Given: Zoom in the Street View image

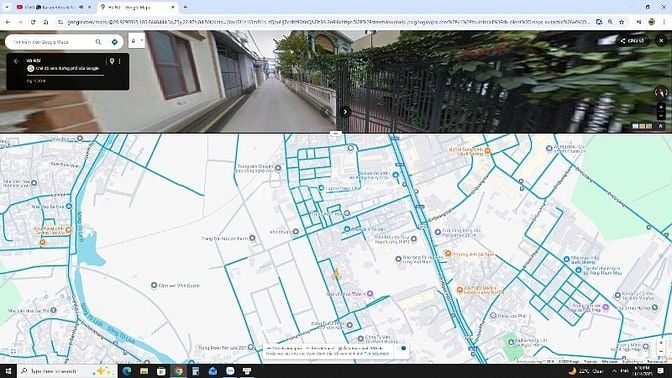Looking at the screenshot, I should point(661,107).
